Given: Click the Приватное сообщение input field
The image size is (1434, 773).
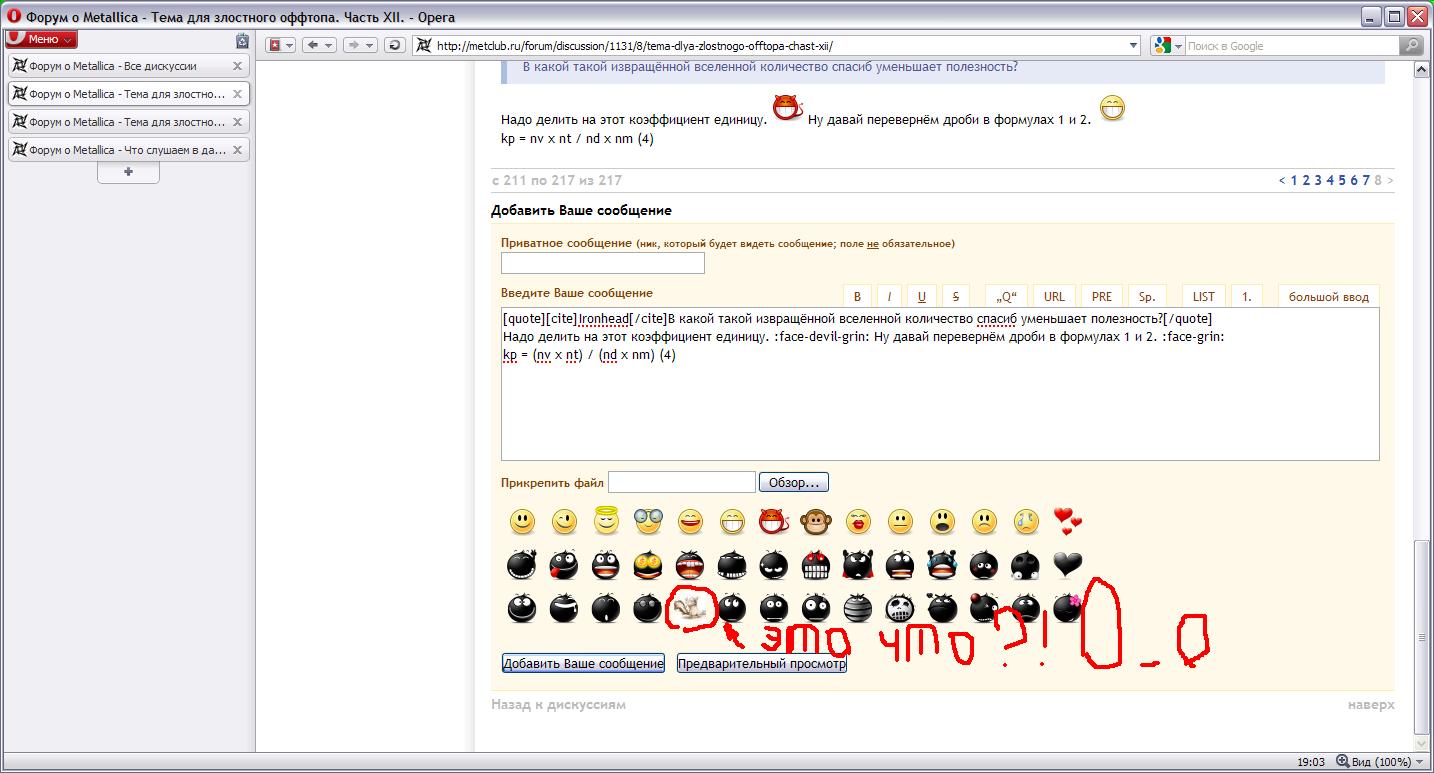Looking at the screenshot, I should coord(602,263).
